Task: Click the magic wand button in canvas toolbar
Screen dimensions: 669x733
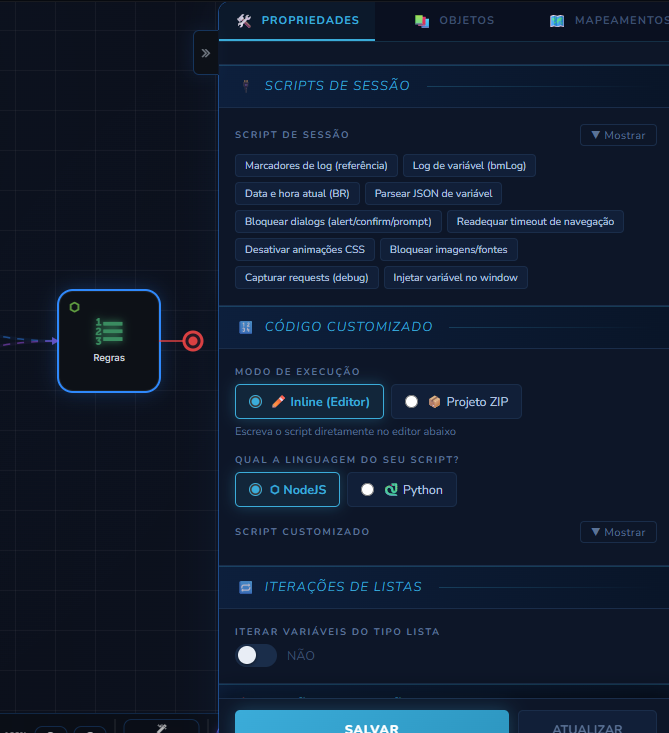Action: pyautogui.click(x=161, y=727)
